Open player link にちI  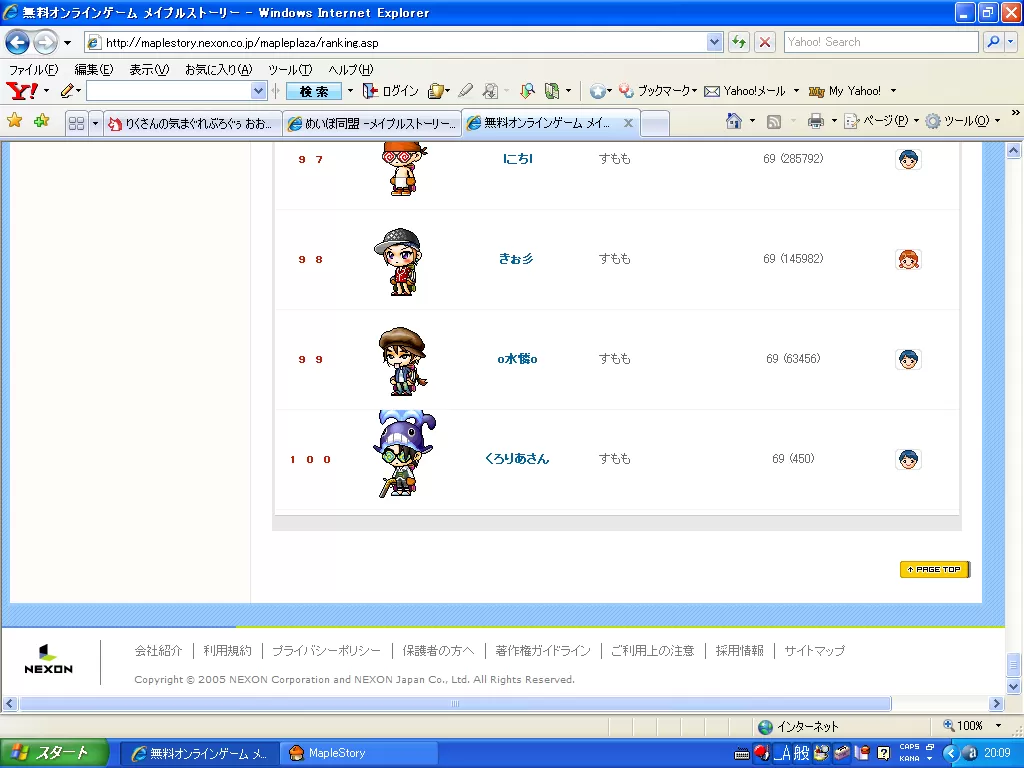[518, 159]
